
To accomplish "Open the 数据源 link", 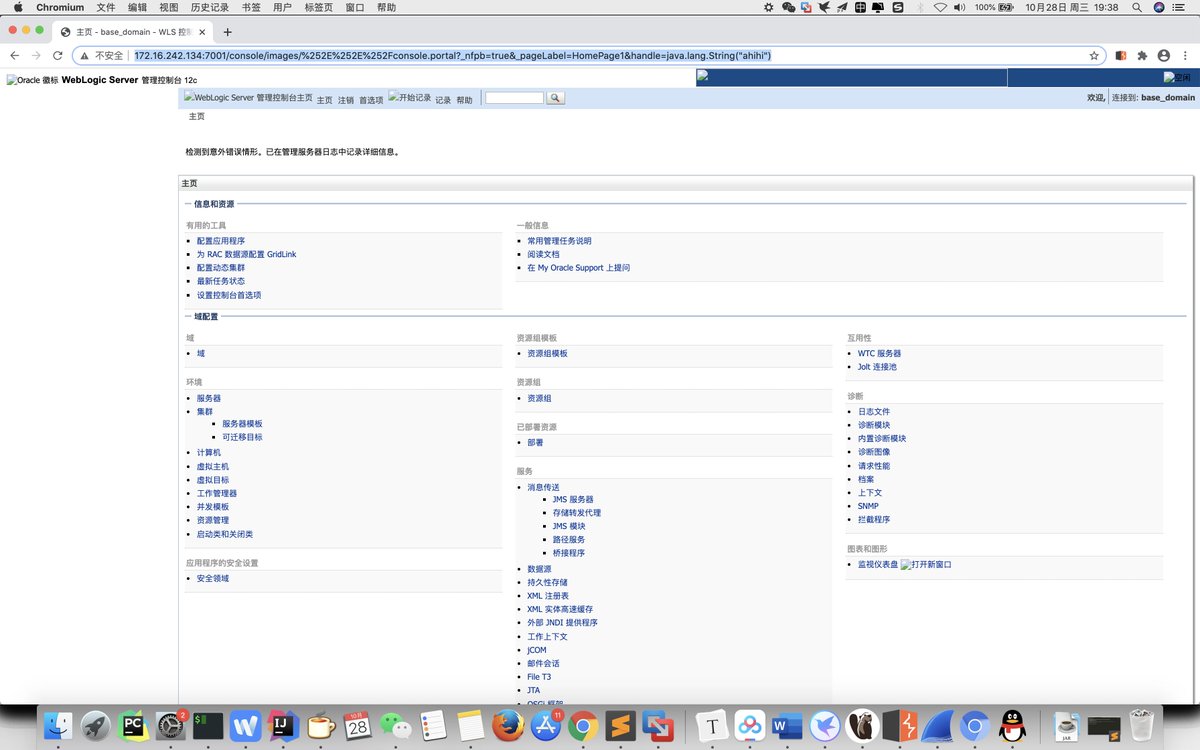I will click(x=539, y=569).
